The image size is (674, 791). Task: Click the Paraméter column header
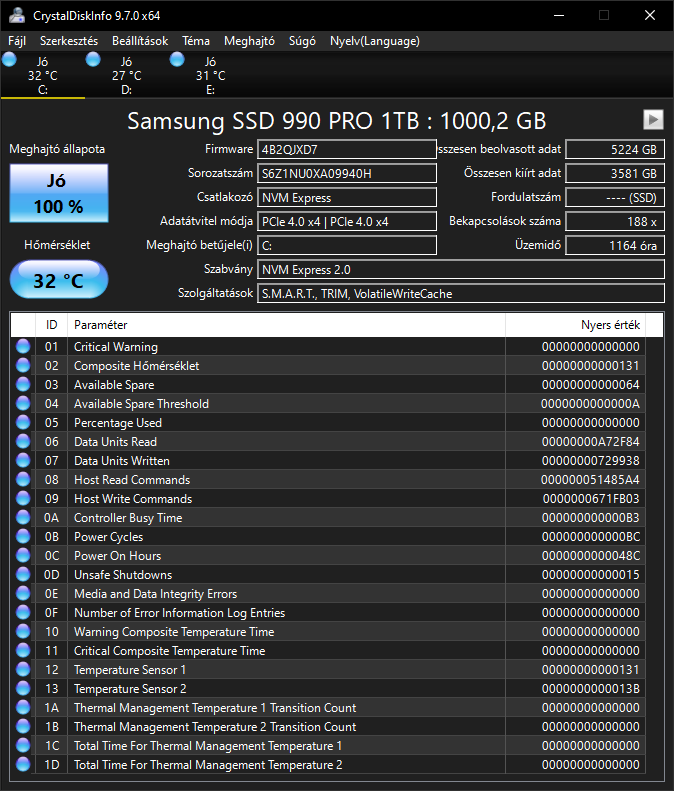coord(286,325)
